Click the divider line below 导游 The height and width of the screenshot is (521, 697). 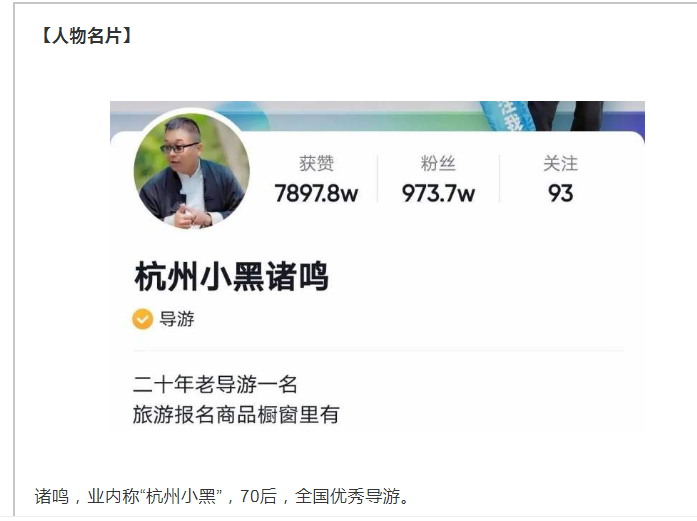(378, 351)
